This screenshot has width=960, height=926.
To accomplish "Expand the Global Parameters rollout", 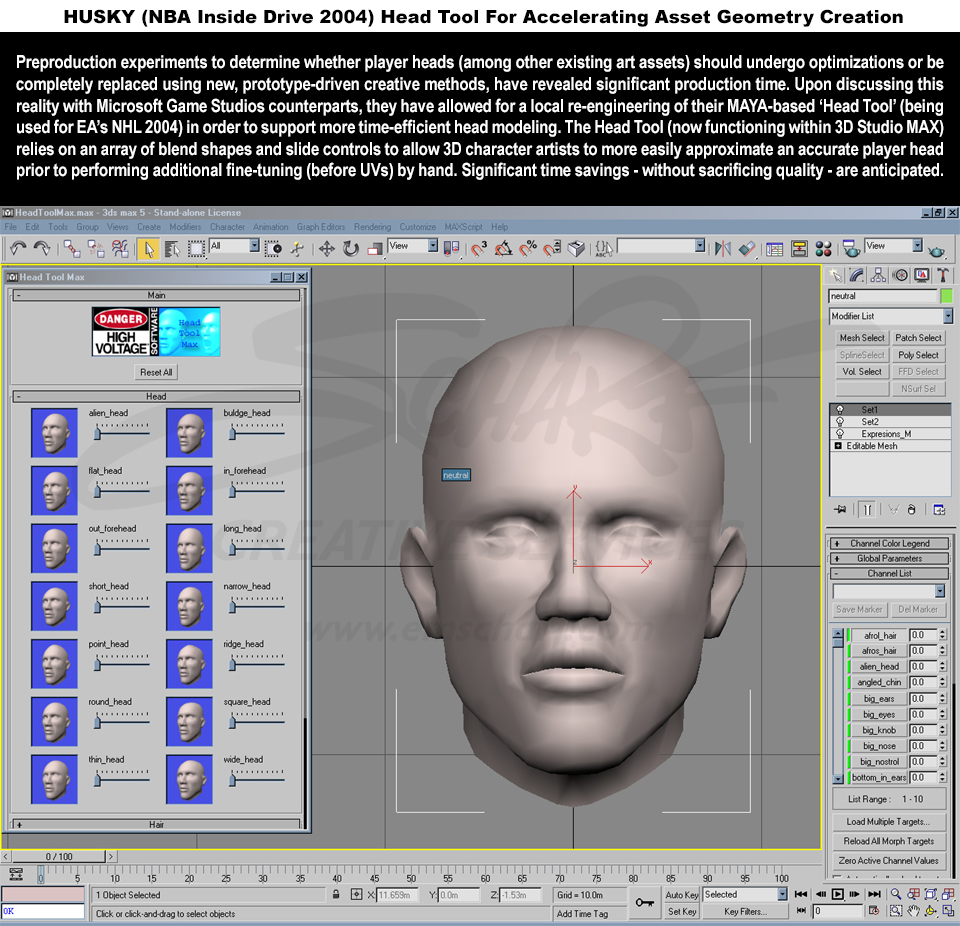I will [889, 558].
